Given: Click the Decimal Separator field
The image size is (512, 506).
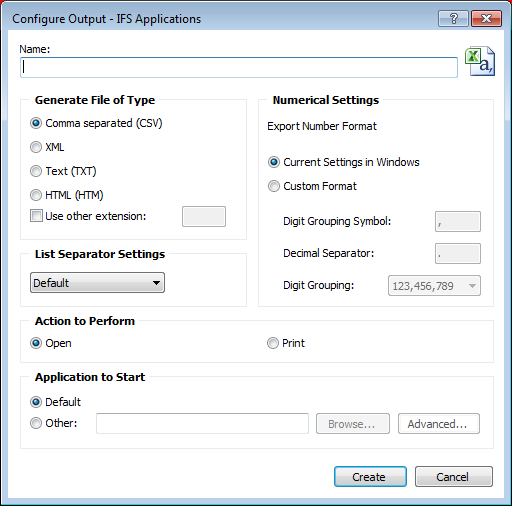Looking at the screenshot, I should tap(458, 253).
